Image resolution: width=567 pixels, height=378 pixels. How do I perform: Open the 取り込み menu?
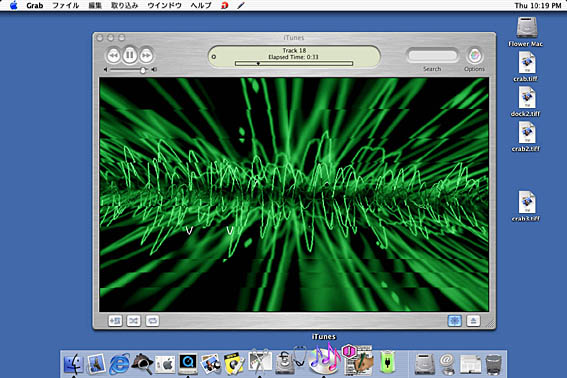tap(124, 5)
